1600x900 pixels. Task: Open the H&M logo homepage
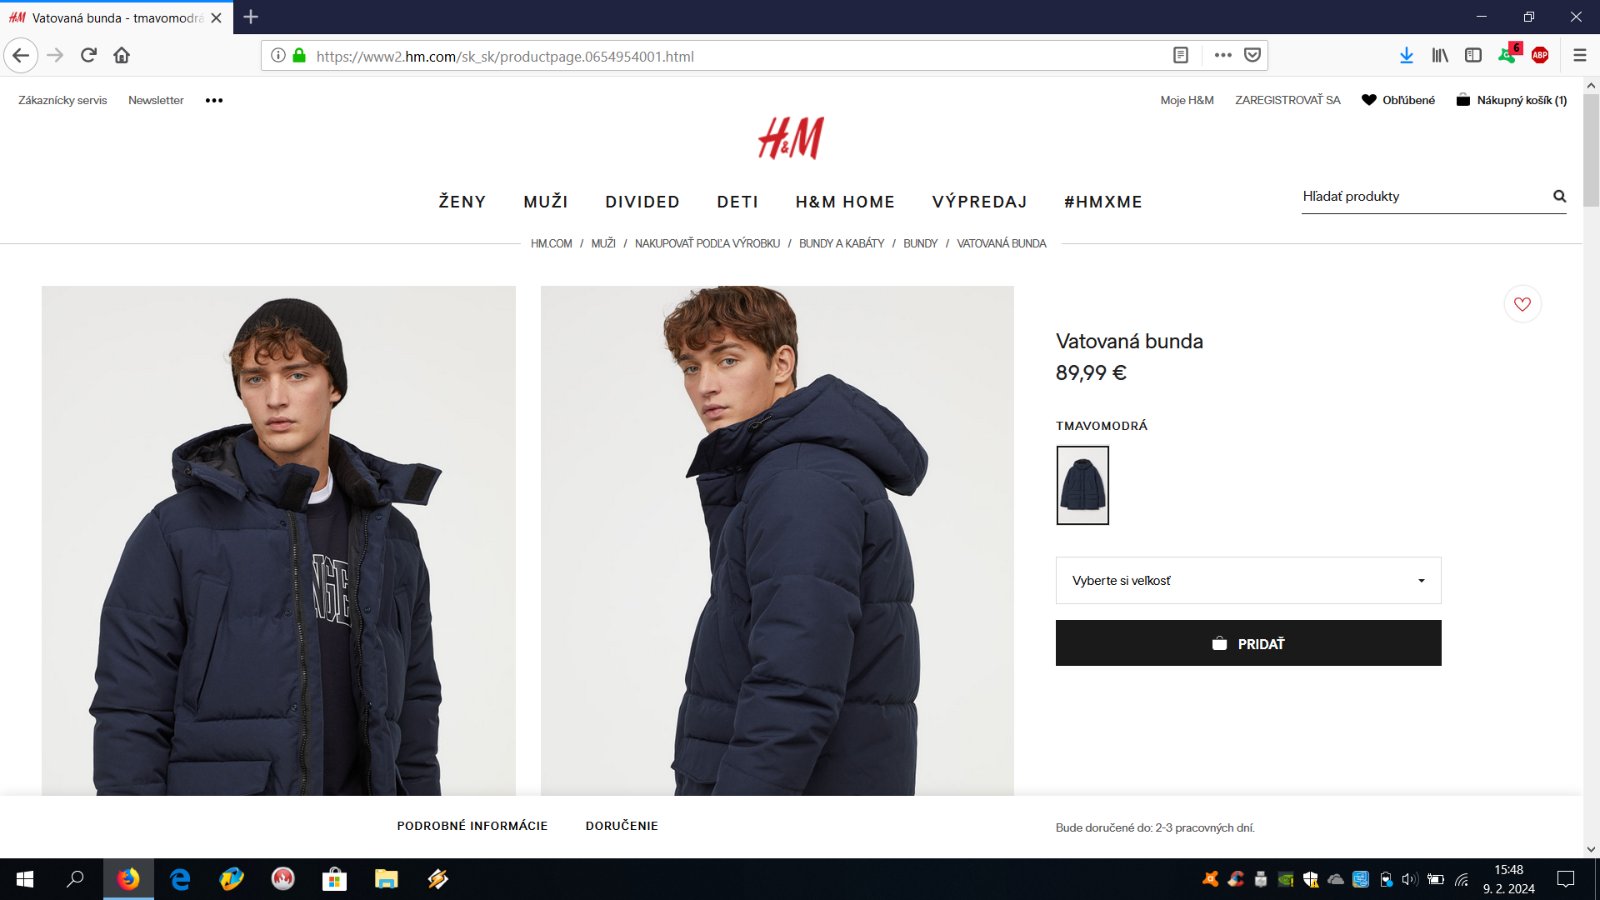tap(791, 138)
